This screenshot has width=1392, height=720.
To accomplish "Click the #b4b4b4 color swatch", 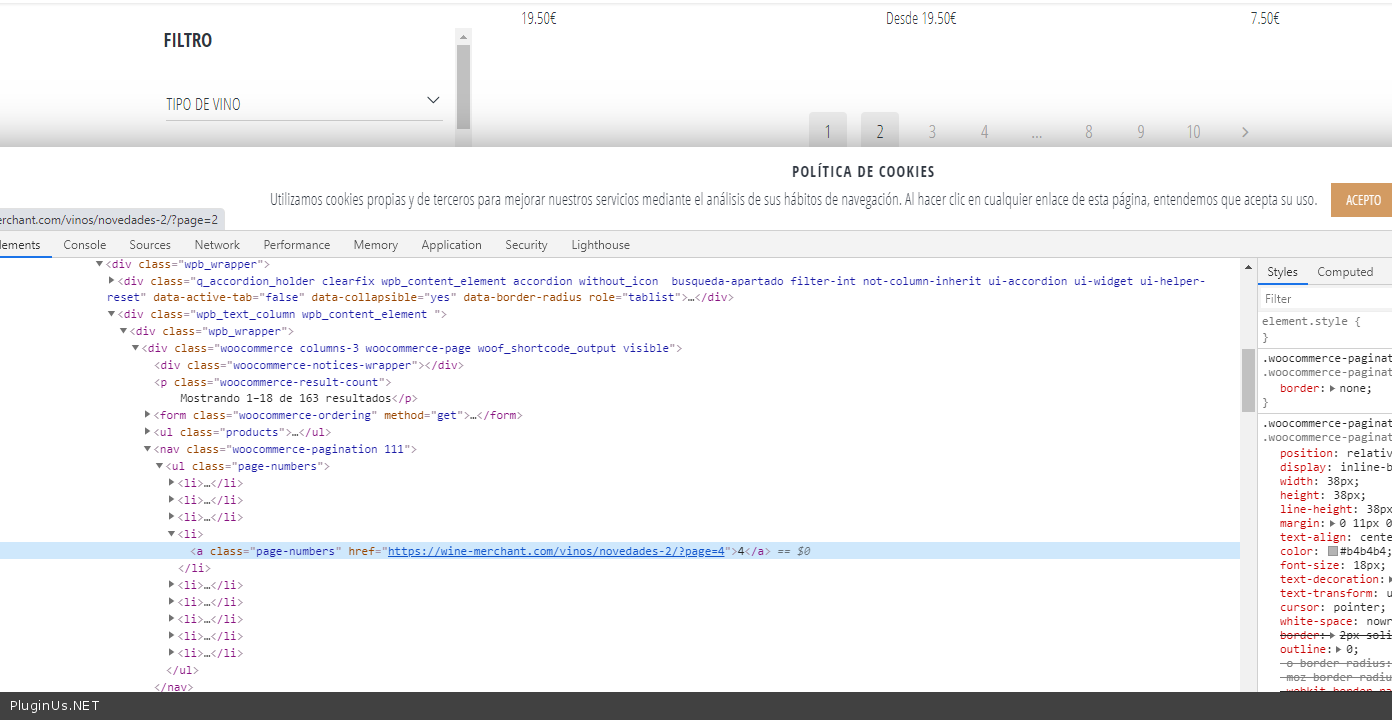I will 1333,551.
